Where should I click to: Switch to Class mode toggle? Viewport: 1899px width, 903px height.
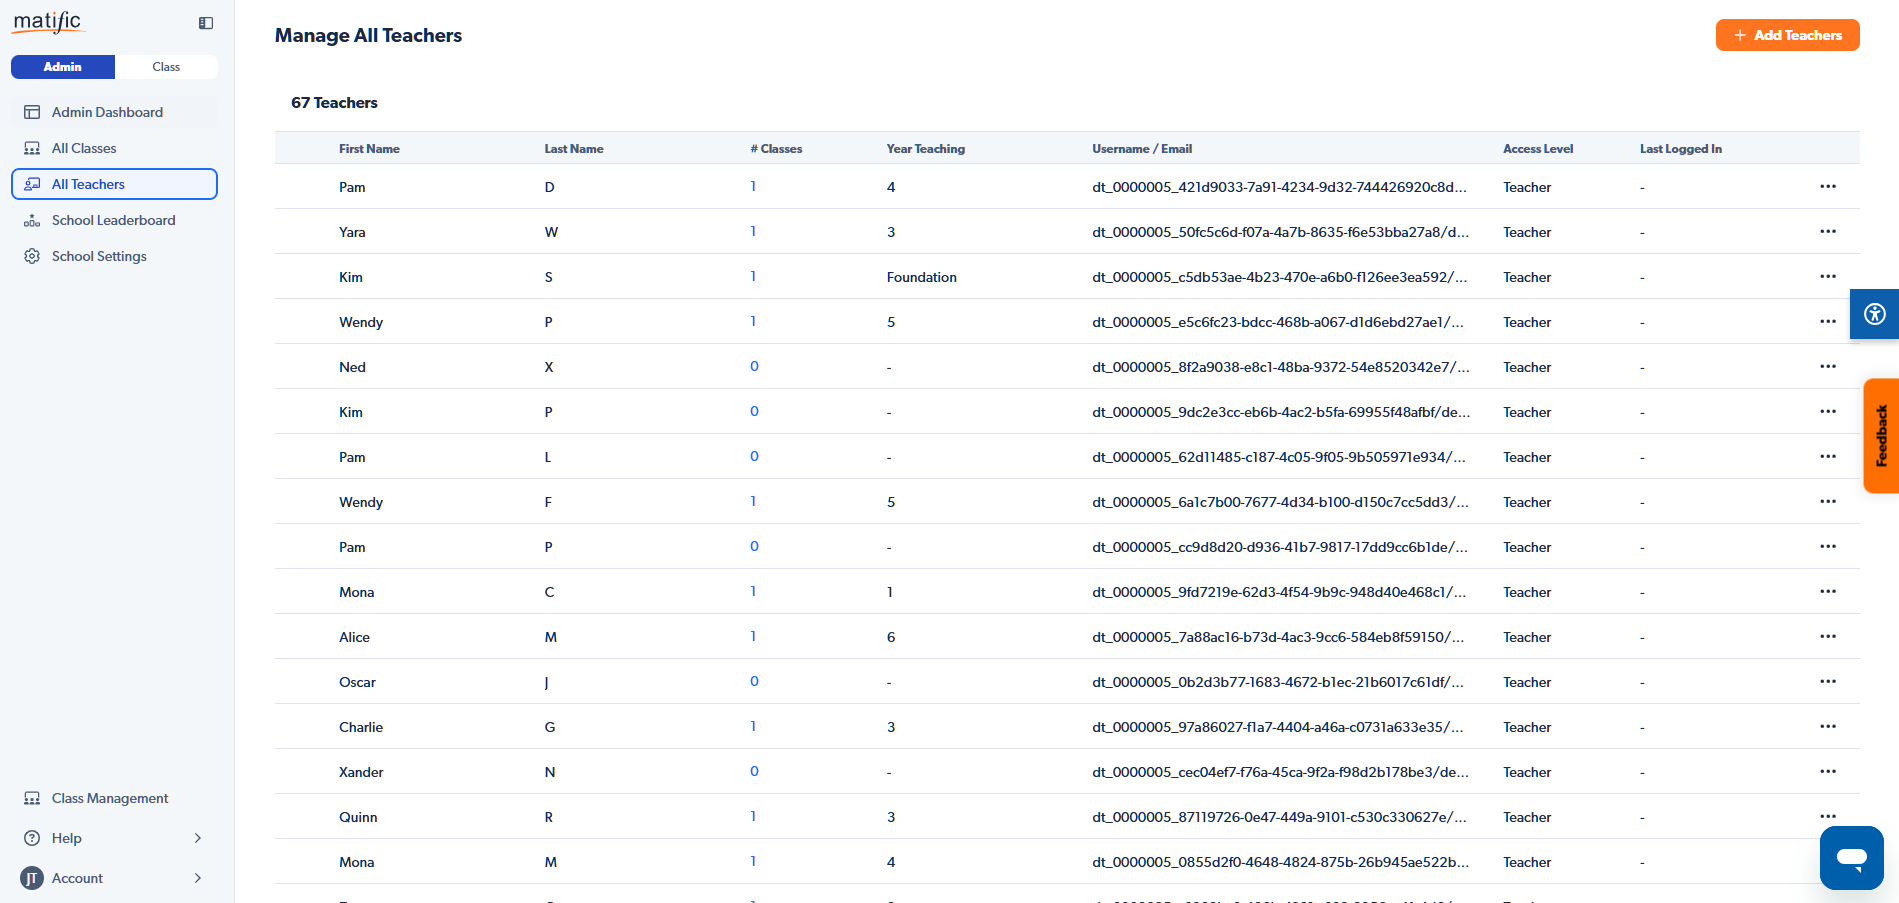pyautogui.click(x=166, y=67)
